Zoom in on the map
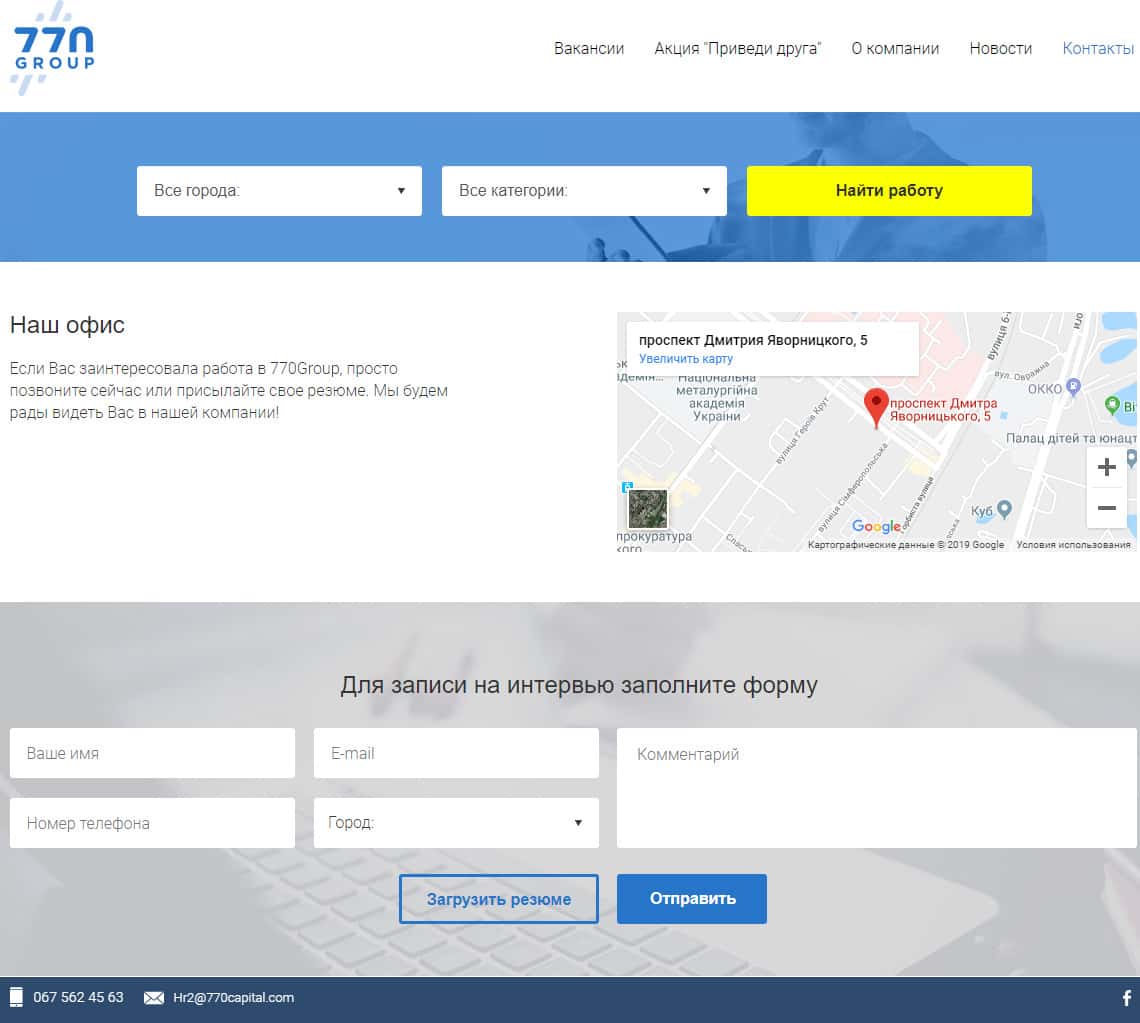1140x1023 pixels. point(1106,467)
